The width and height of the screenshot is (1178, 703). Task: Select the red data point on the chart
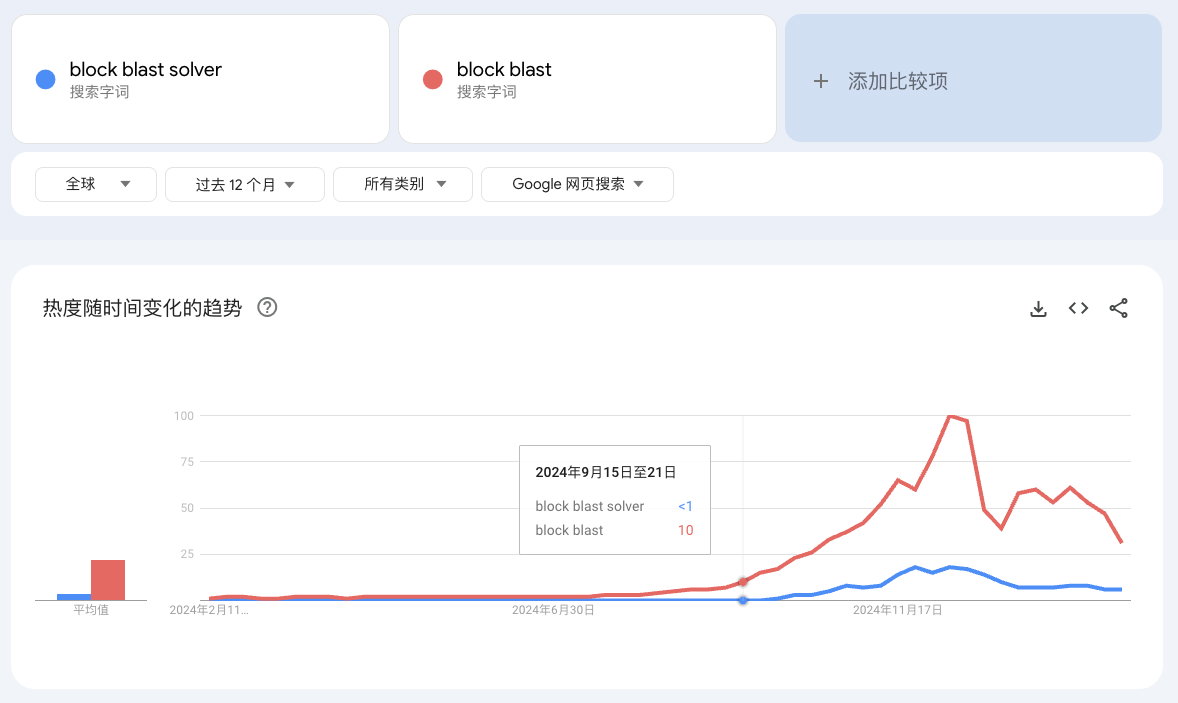(743, 582)
